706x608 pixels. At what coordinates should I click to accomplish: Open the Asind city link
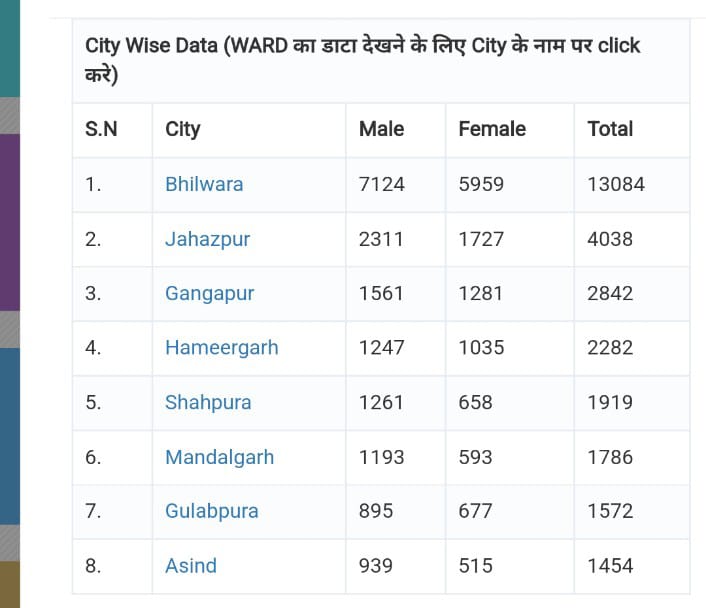click(x=191, y=566)
